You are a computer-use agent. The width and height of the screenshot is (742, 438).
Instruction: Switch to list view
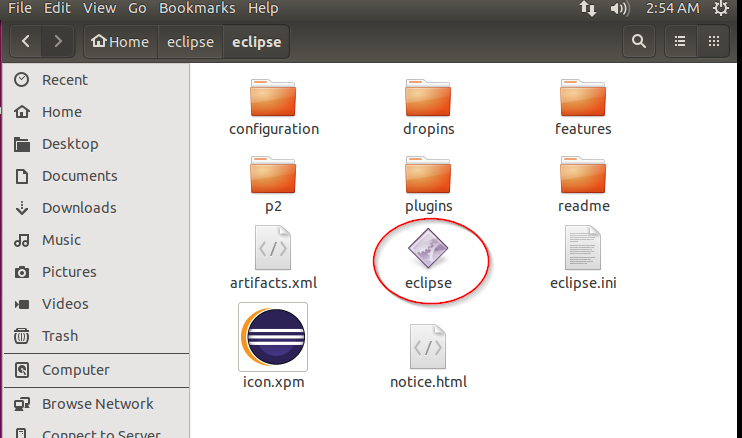[x=680, y=42]
